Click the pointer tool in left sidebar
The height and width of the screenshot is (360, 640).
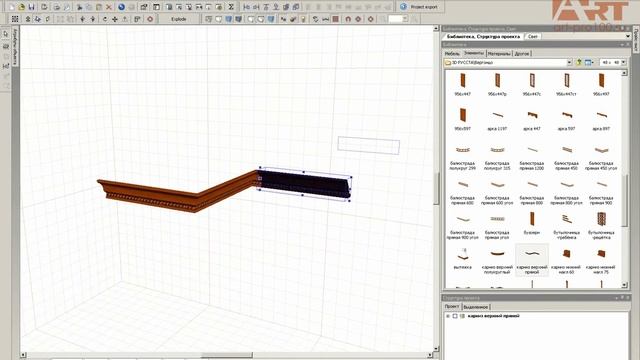[6, 34]
